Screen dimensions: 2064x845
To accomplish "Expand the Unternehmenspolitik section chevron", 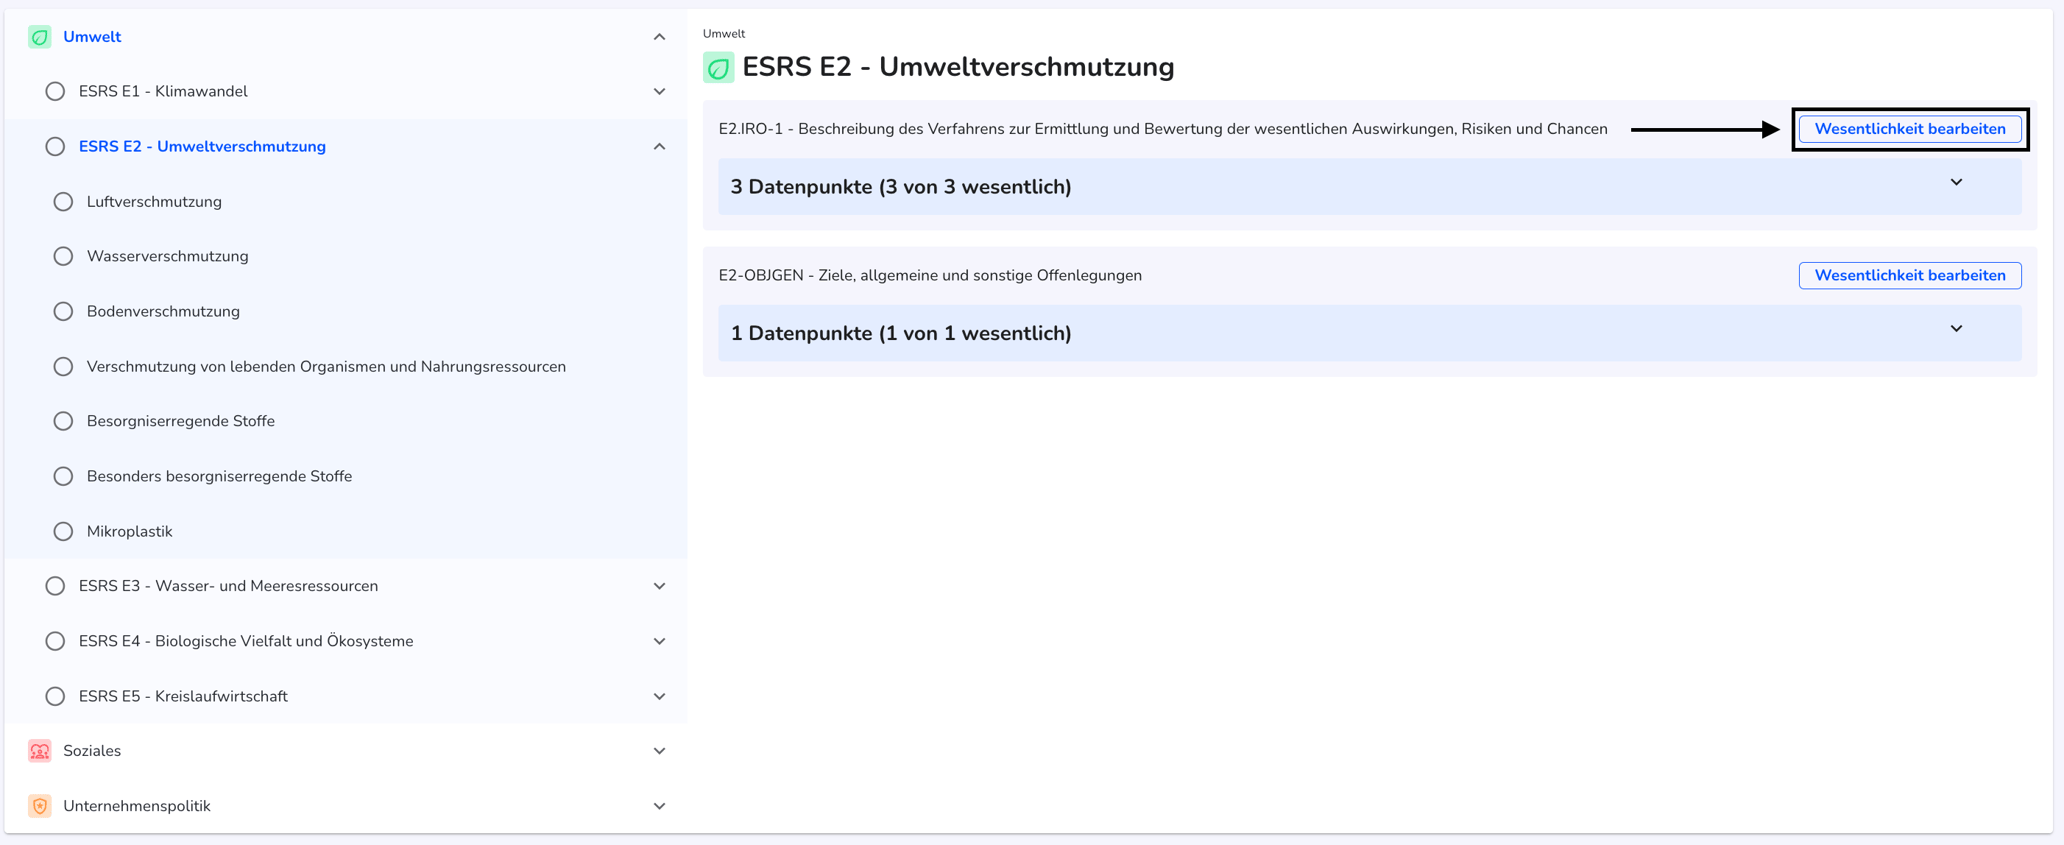I will (659, 806).
